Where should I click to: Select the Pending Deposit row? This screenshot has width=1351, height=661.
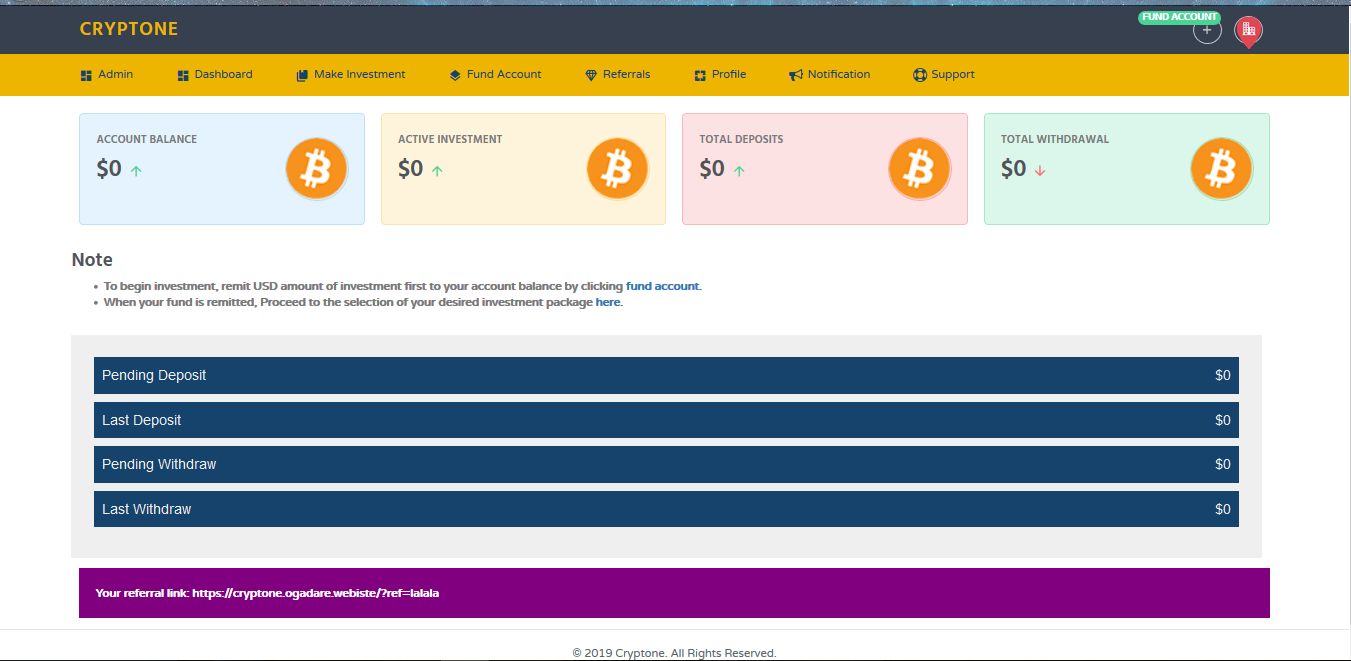pos(666,375)
